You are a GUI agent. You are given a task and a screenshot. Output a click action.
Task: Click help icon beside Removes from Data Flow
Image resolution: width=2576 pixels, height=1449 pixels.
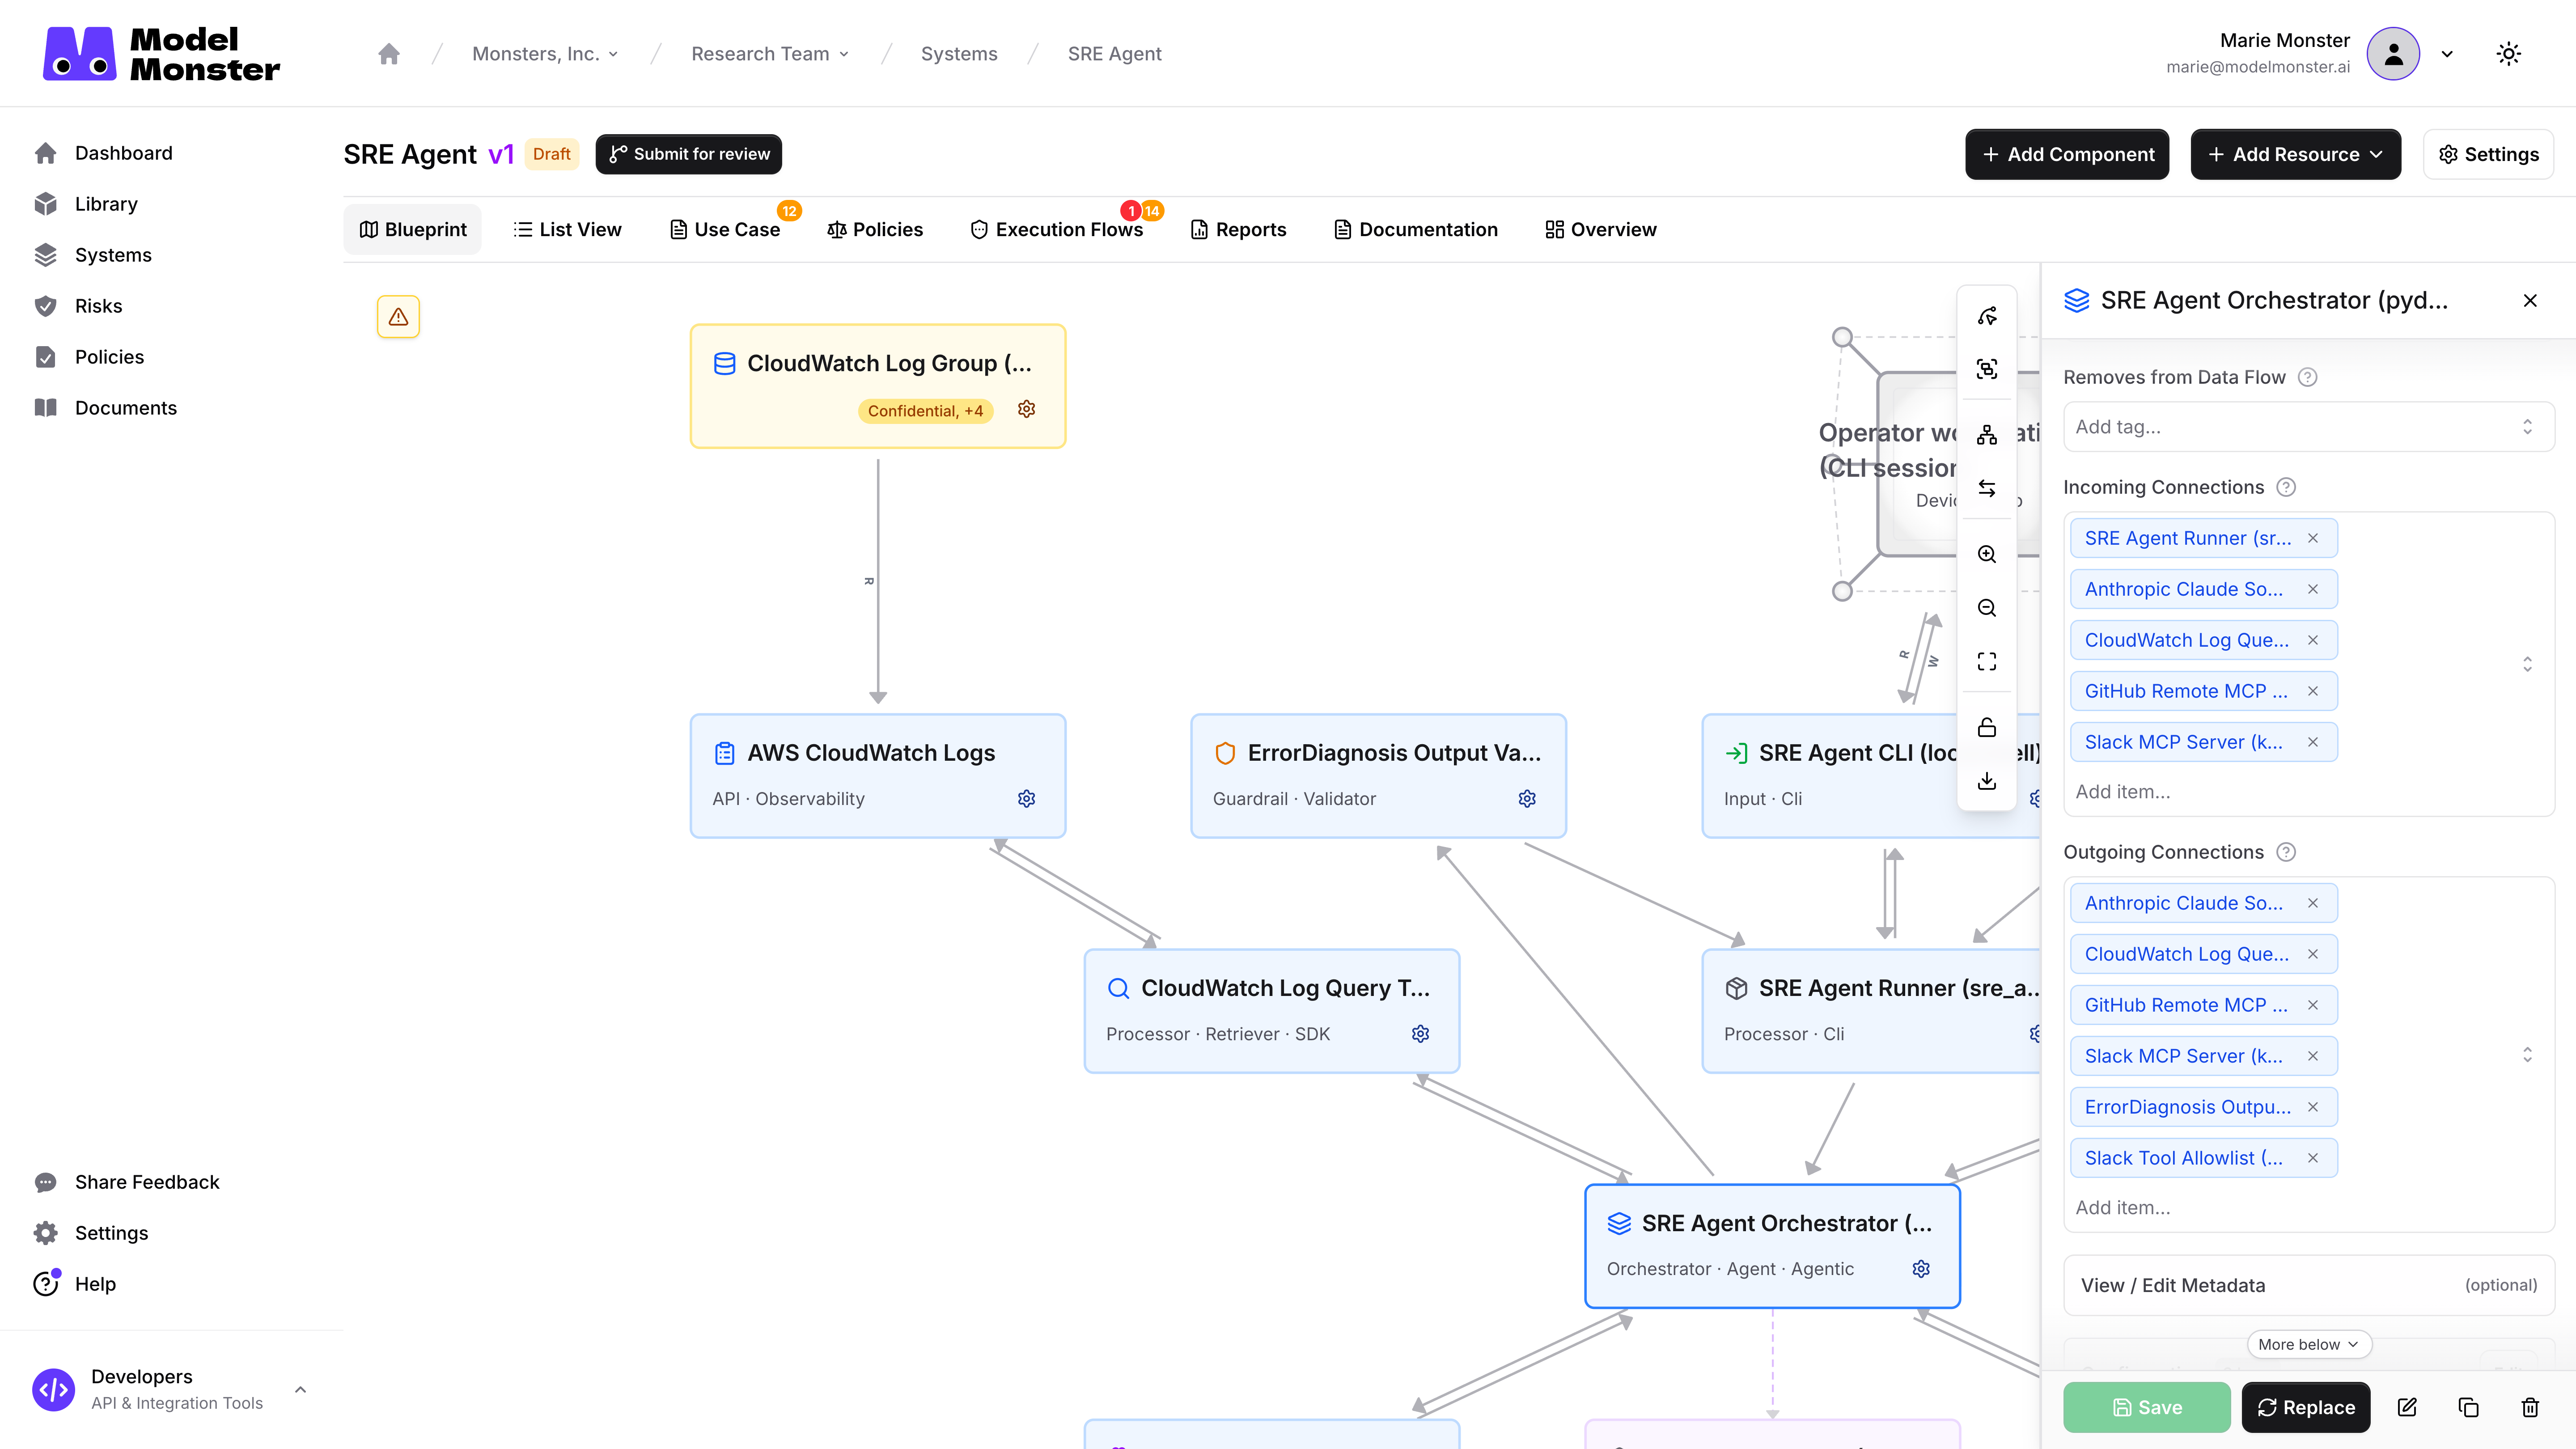pyautogui.click(x=2307, y=377)
